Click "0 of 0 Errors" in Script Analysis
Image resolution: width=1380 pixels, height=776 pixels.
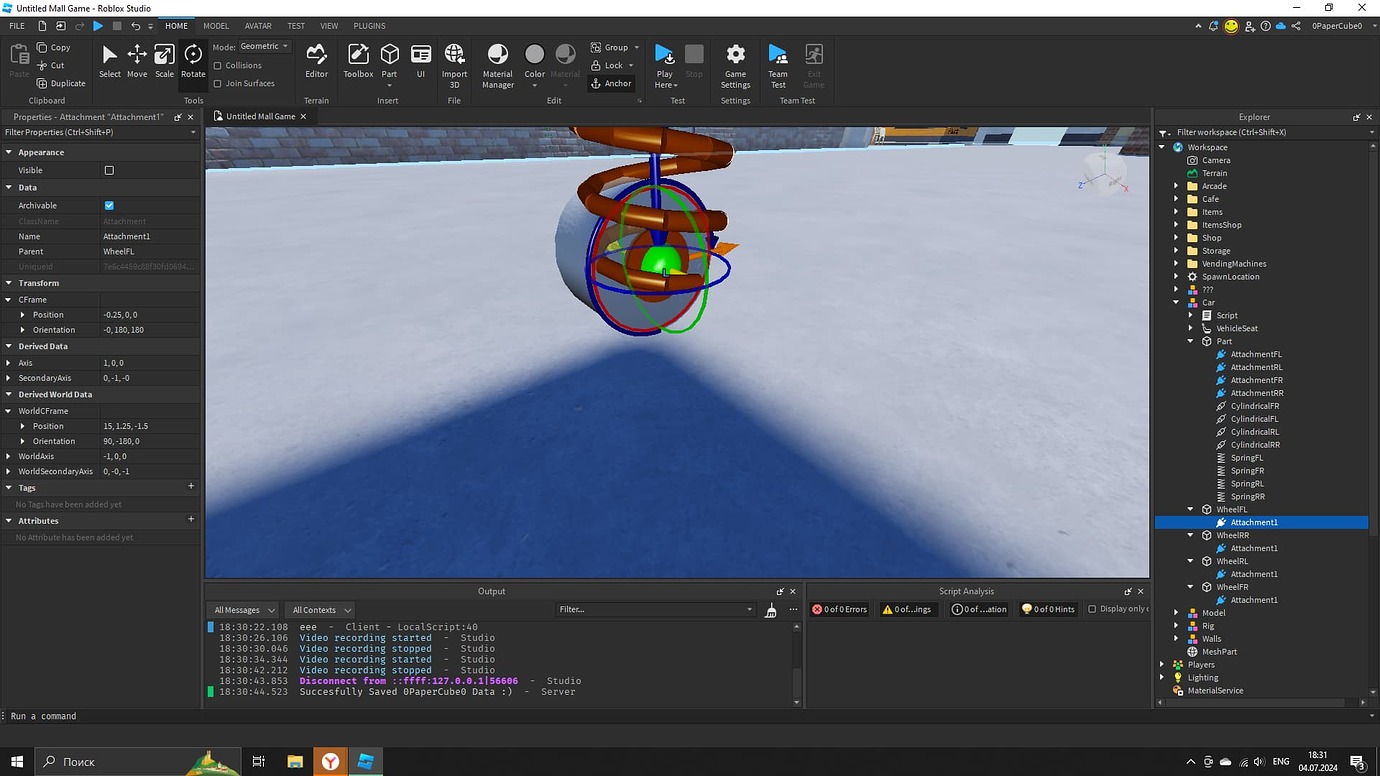point(839,609)
